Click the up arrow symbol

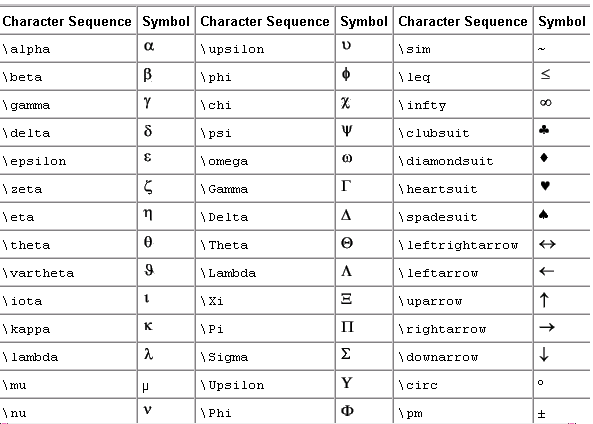coord(544,300)
